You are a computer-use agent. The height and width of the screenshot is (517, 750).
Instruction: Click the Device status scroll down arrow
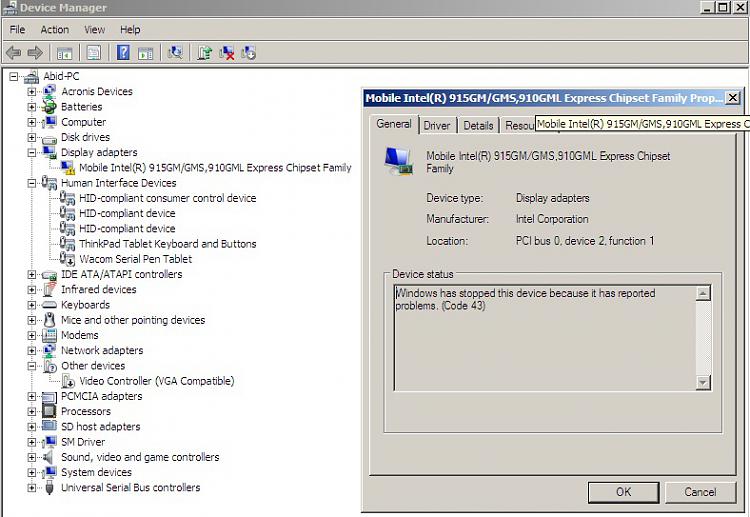pyautogui.click(x=702, y=382)
